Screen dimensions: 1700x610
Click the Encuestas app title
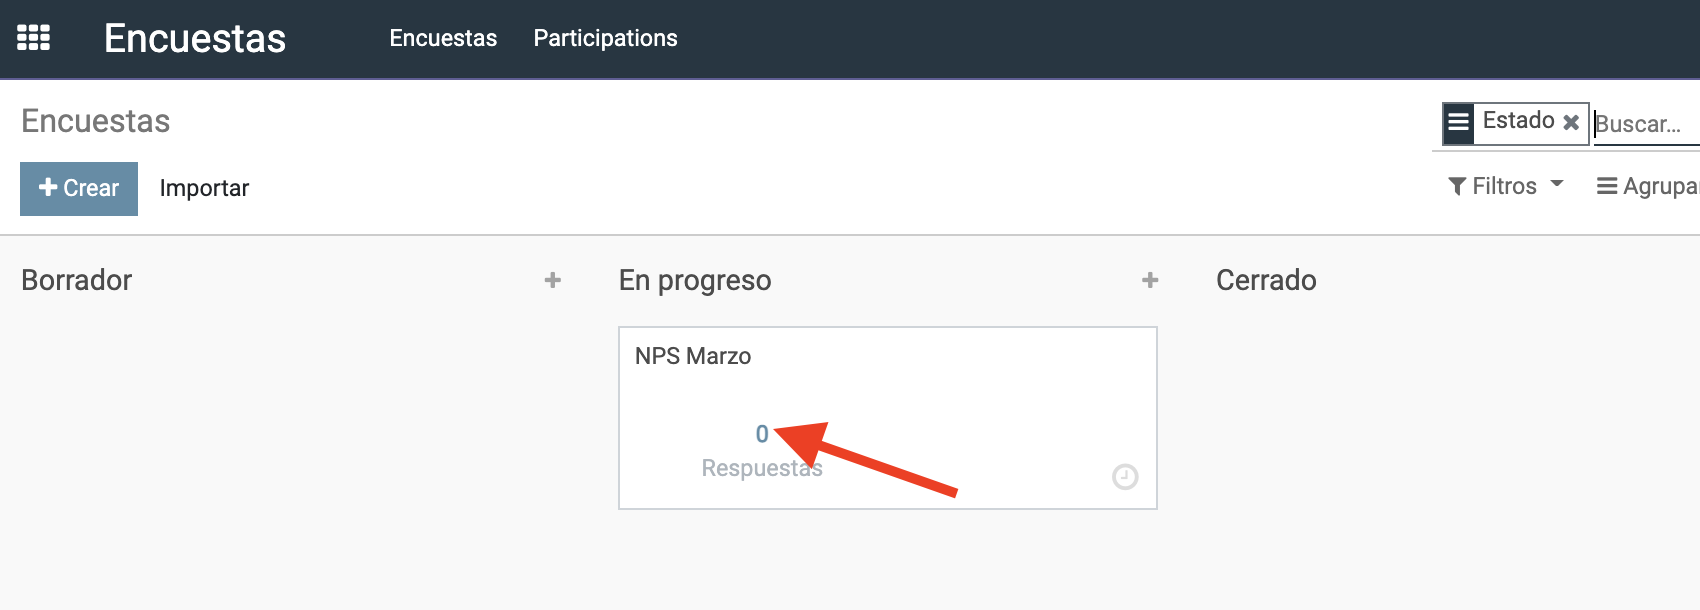point(195,38)
